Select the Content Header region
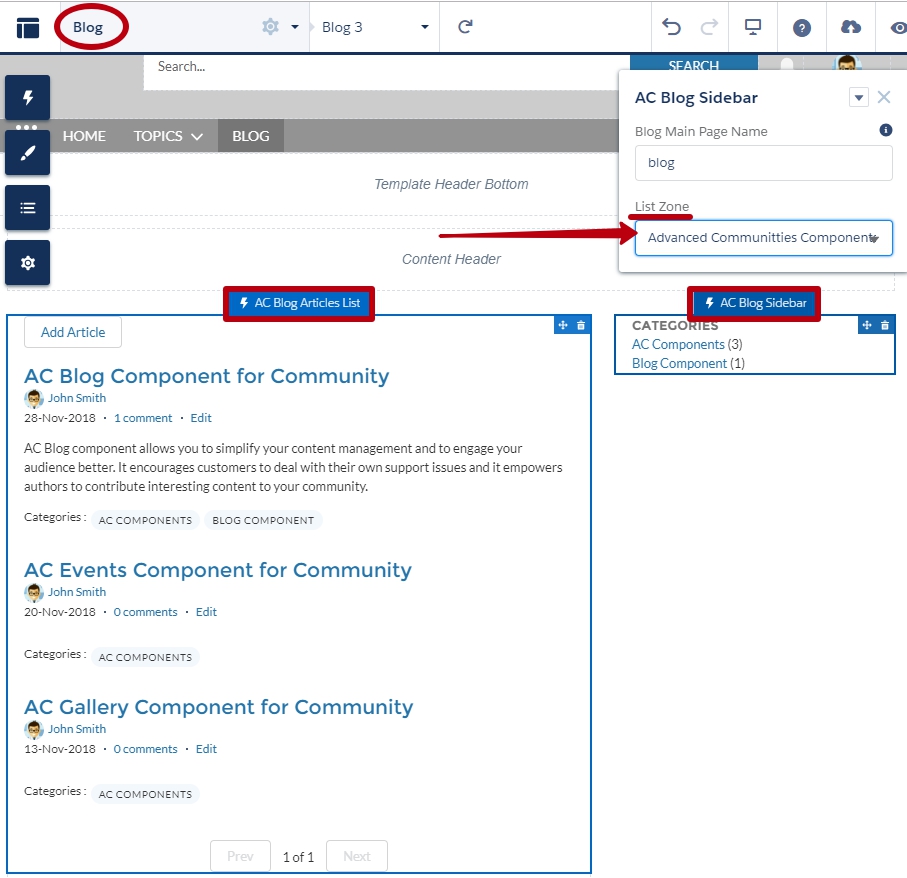The height and width of the screenshot is (878, 907). (x=451, y=259)
